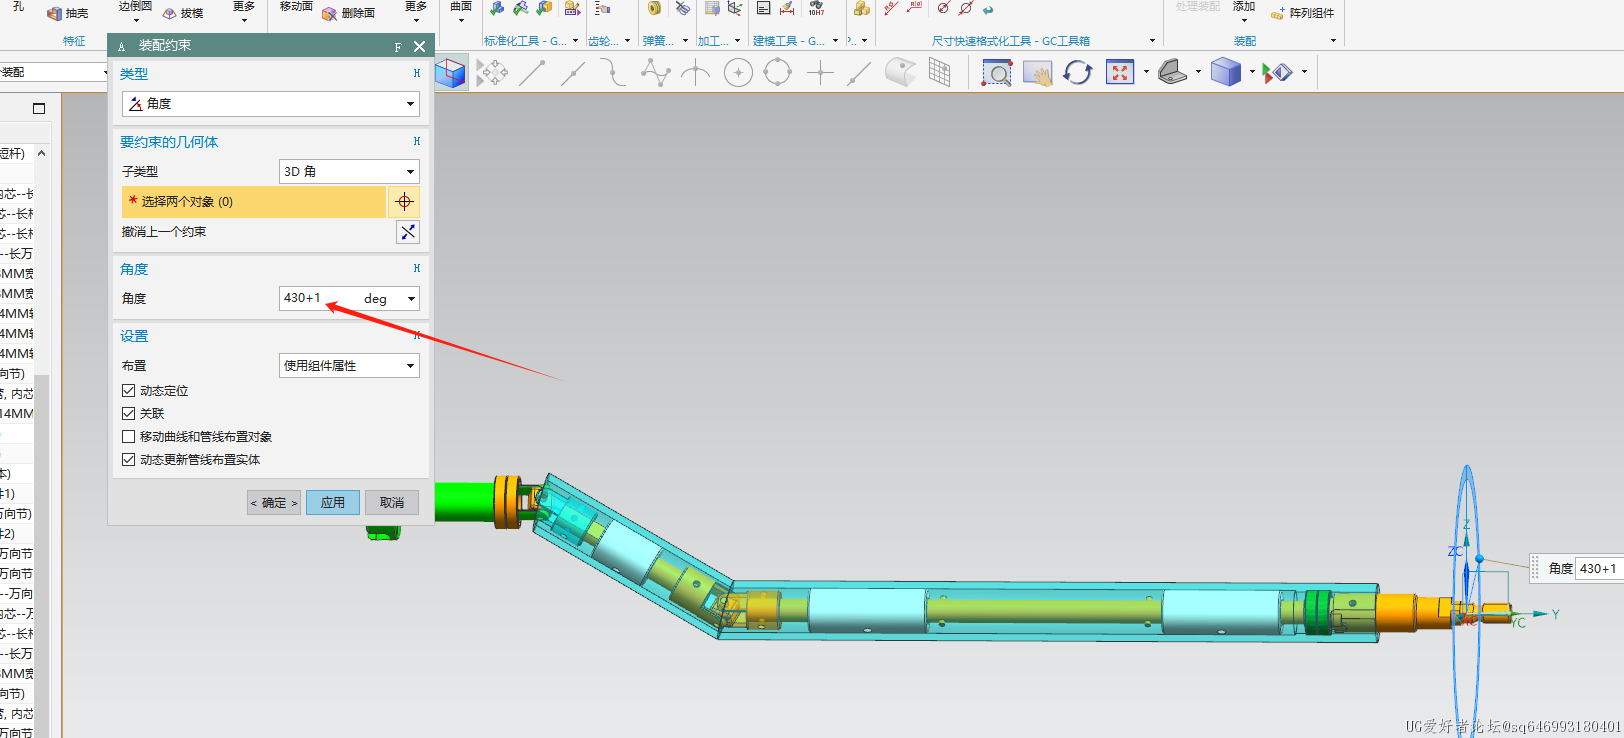Expand the 尺寸快速格式化工具 group dropdown
Screen dimensions: 1624x738
click(x=1152, y=41)
